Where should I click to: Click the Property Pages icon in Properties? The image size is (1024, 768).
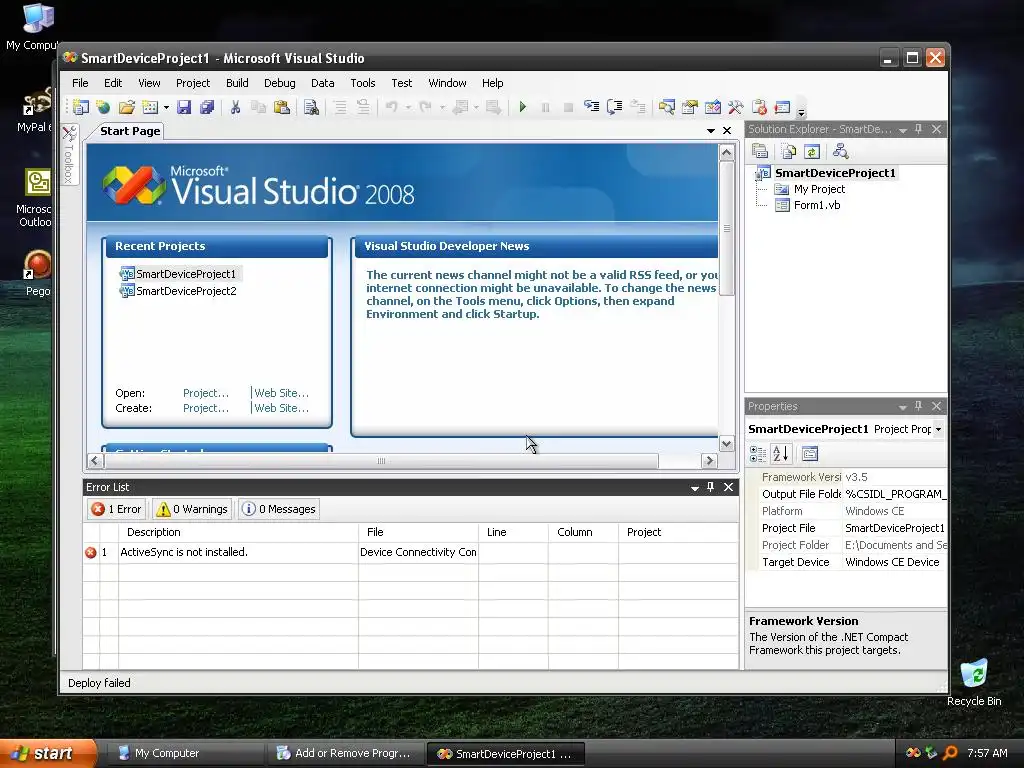click(810, 453)
